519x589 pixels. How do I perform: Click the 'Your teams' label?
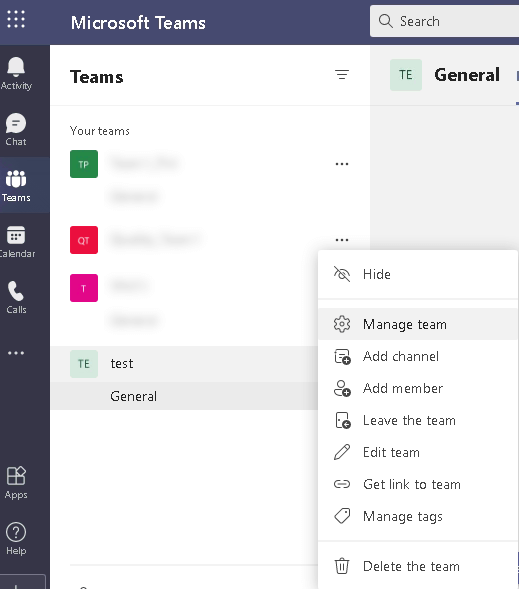pos(100,131)
